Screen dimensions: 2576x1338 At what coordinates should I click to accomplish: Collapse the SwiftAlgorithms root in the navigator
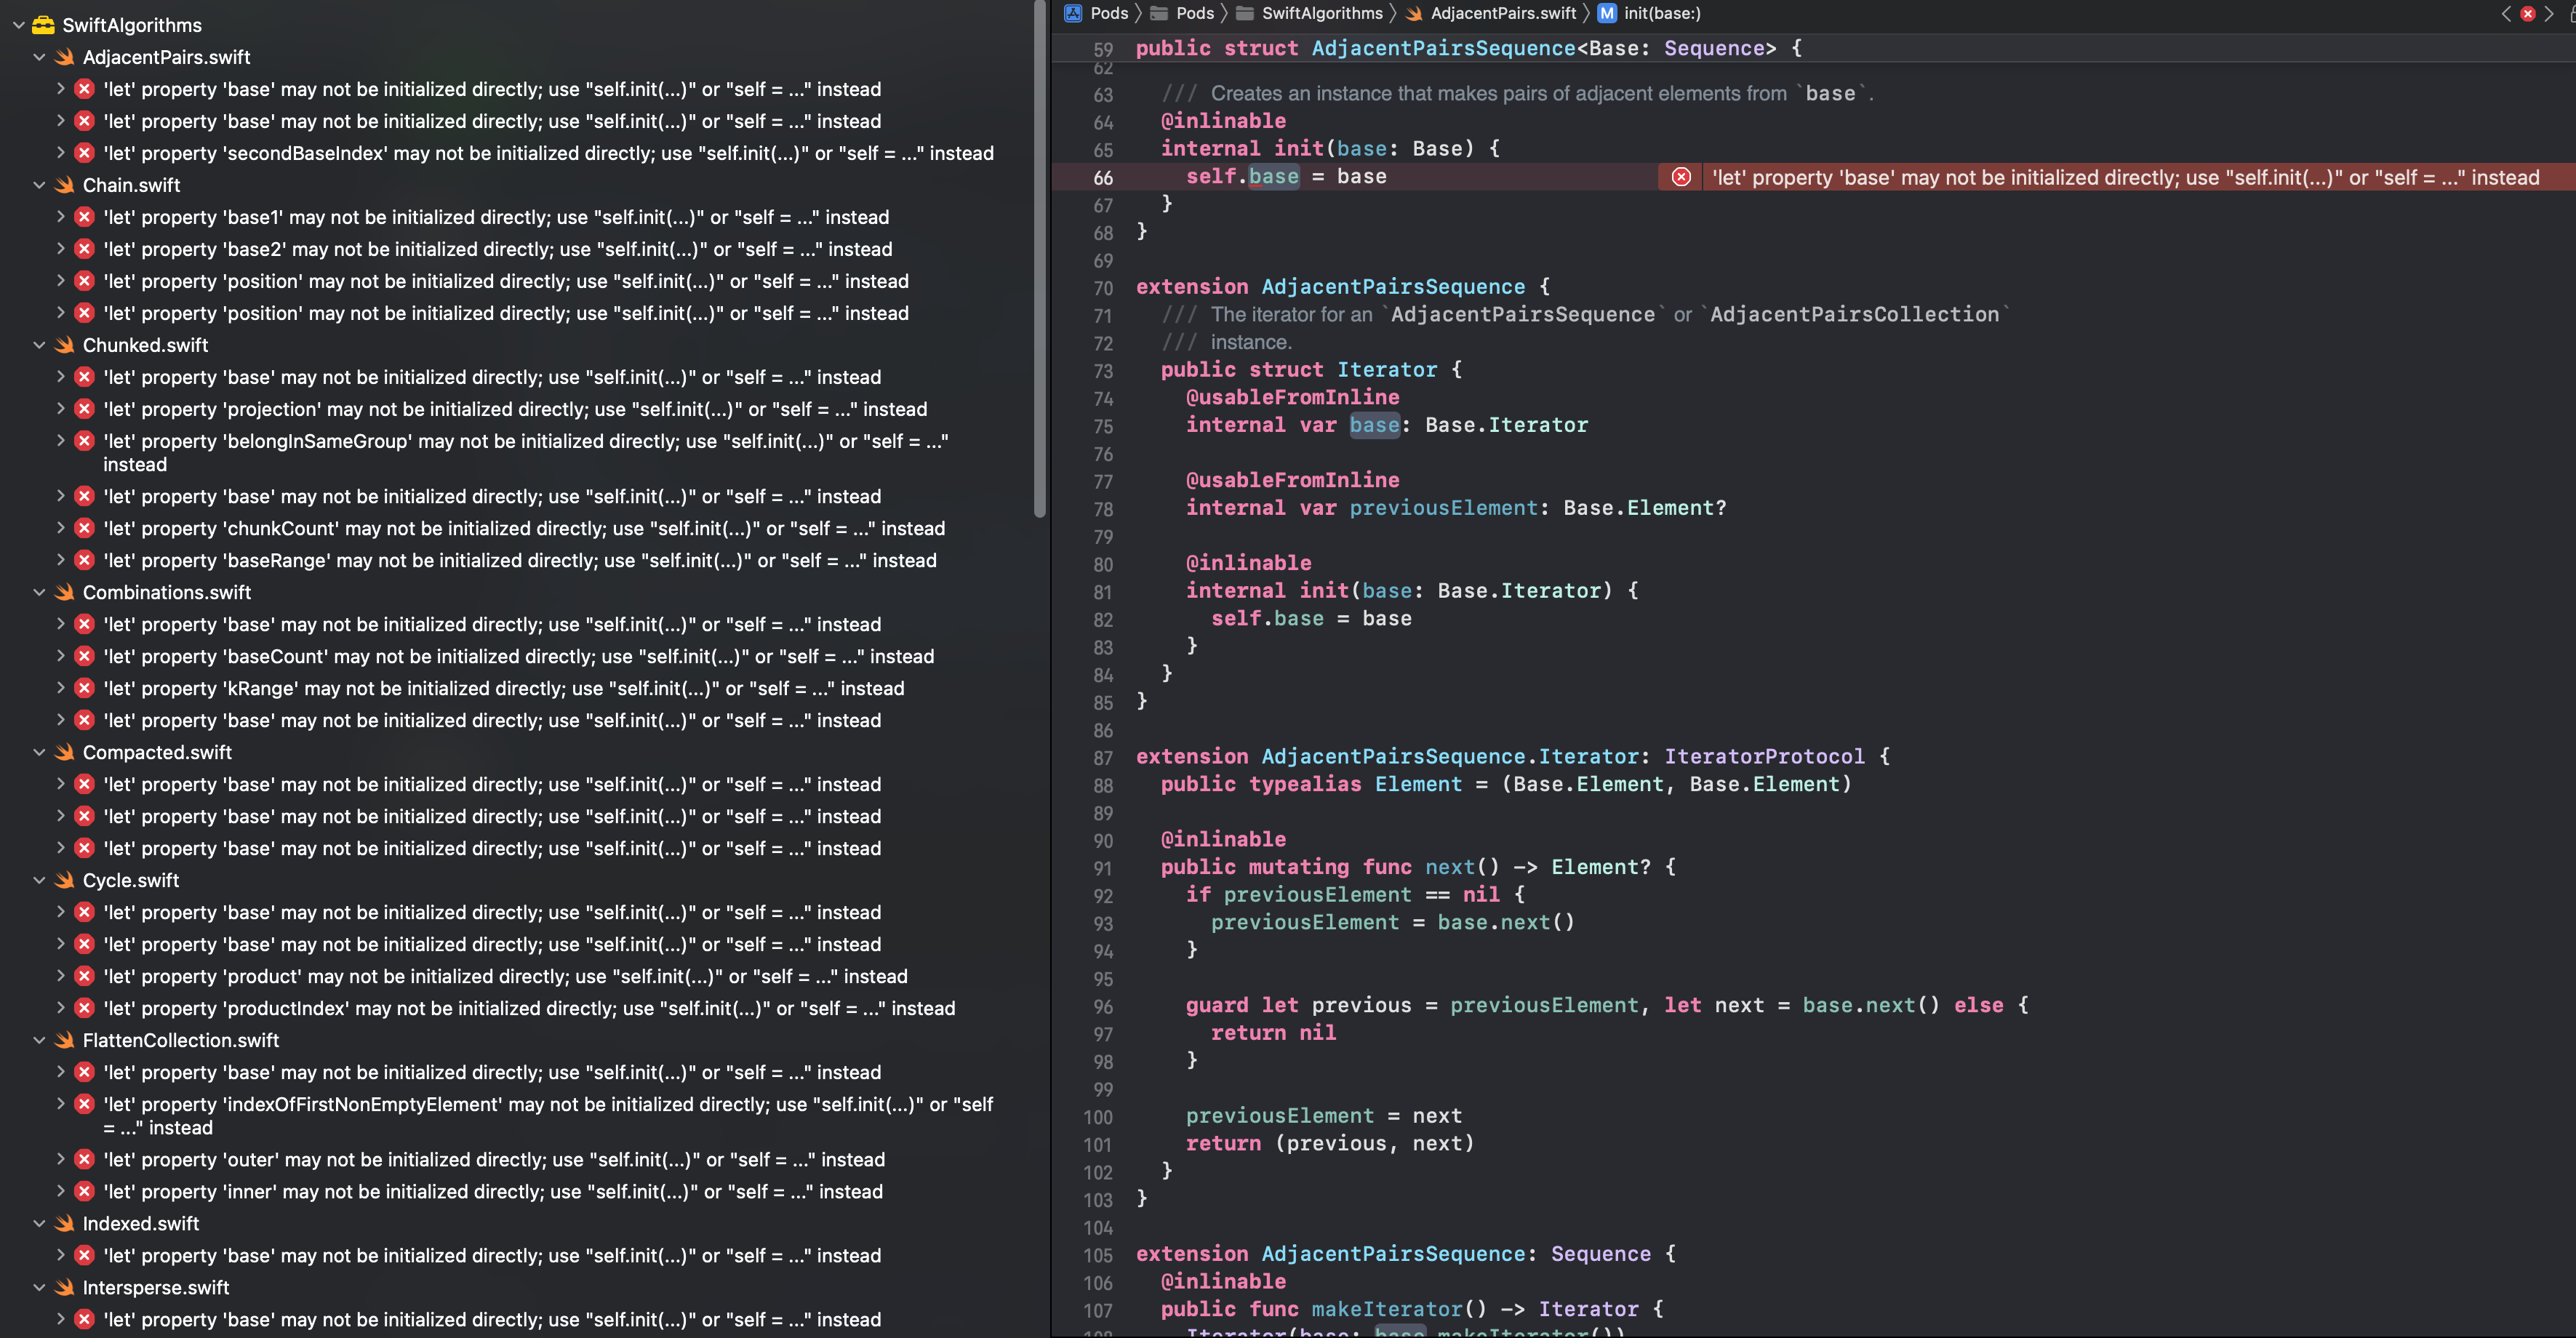click(x=17, y=25)
